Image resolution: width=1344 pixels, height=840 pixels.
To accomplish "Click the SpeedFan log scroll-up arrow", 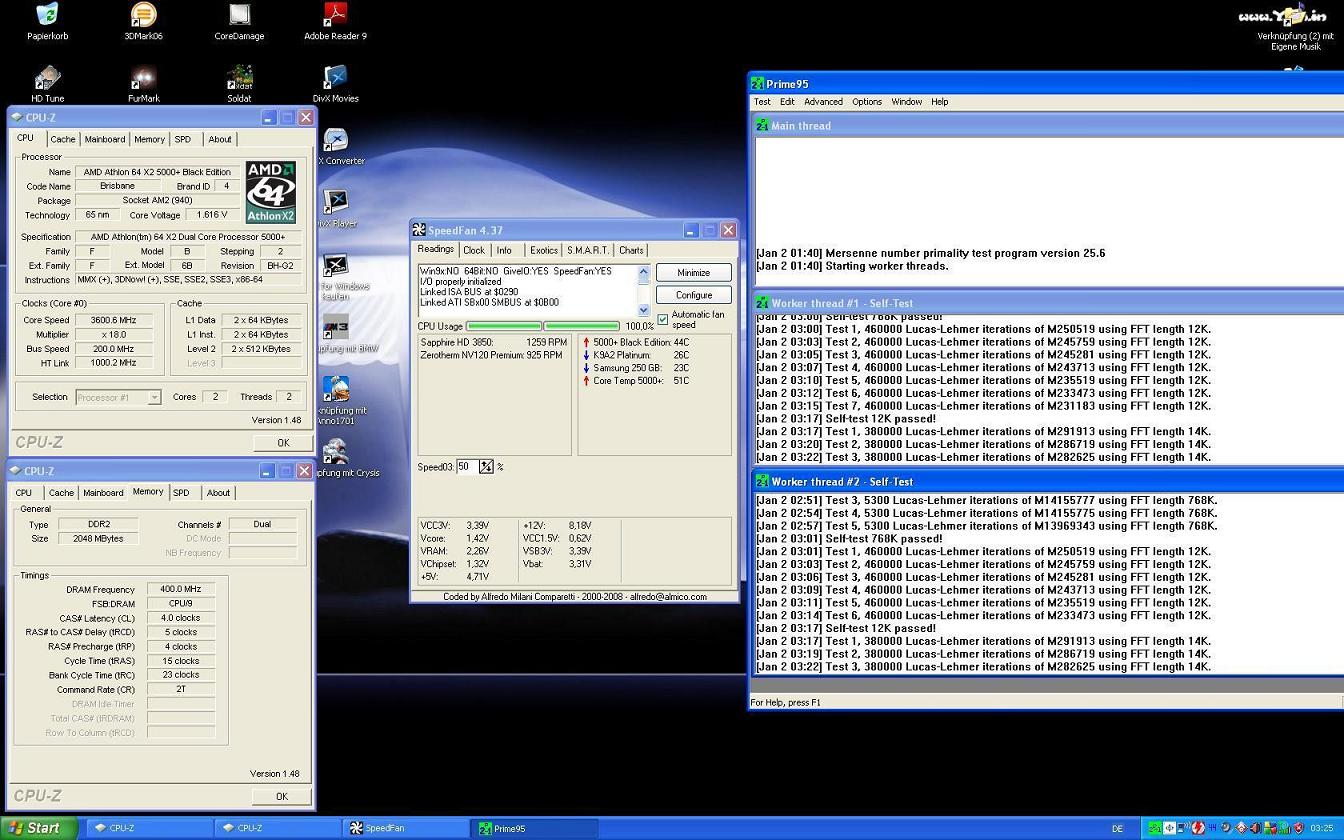I will [x=644, y=272].
